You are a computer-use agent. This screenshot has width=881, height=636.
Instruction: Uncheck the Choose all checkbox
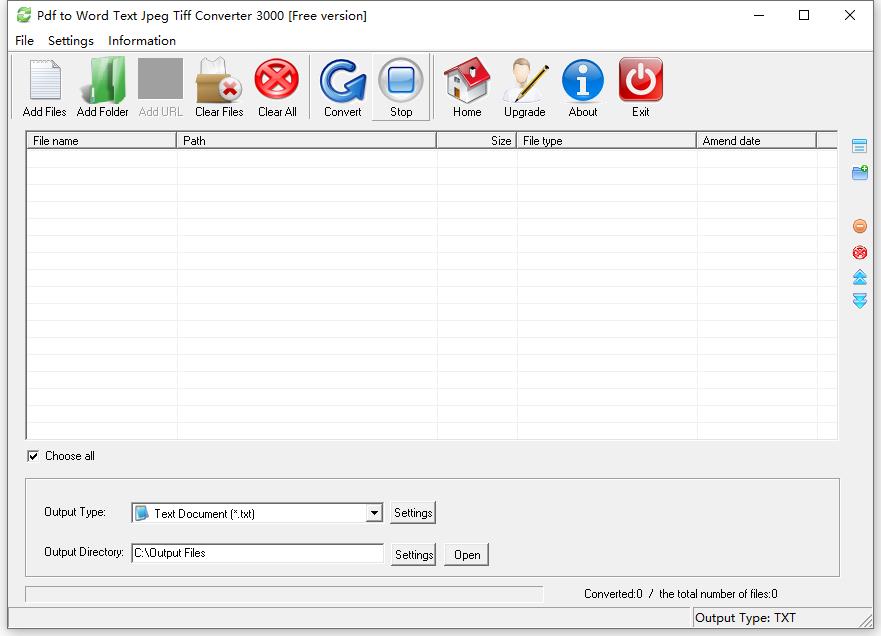point(33,456)
